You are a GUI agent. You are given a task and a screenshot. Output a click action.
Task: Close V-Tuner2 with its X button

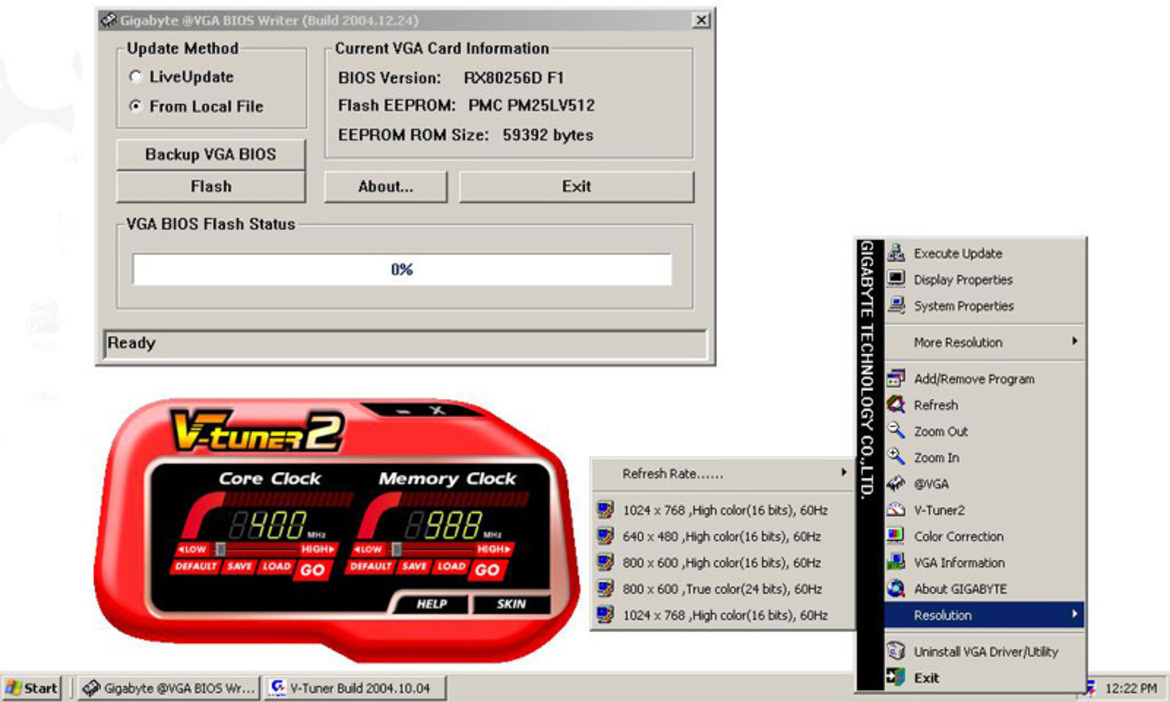(x=437, y=410)
